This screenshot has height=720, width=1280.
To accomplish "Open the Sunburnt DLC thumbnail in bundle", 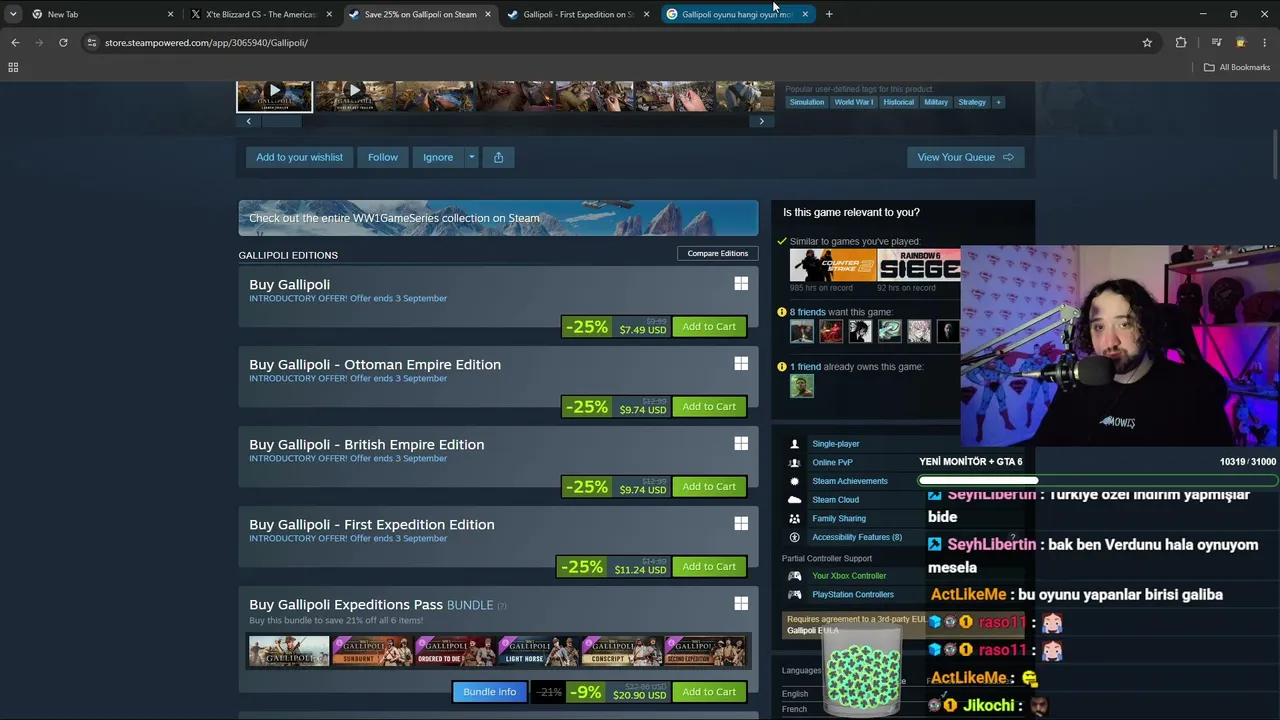I will (372, 651).
